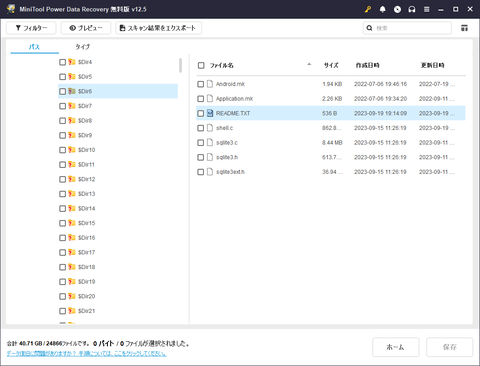Image resolution: width=480 pixels, height=366 pixels.
Task: Select the $Dir18 tree folder
Action: [x=86, y=267]
